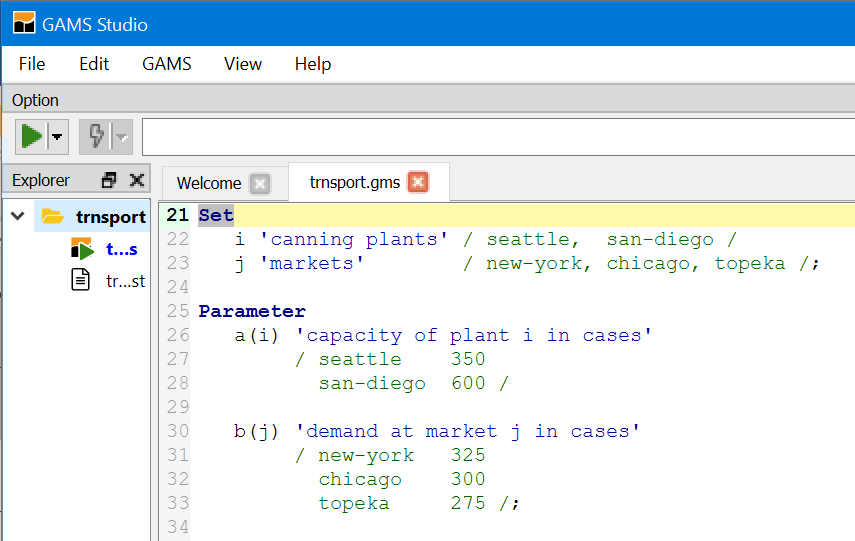The width and height of the screenshot is (855, 541).
Task: Open the File menu
Action: (32, 64)
